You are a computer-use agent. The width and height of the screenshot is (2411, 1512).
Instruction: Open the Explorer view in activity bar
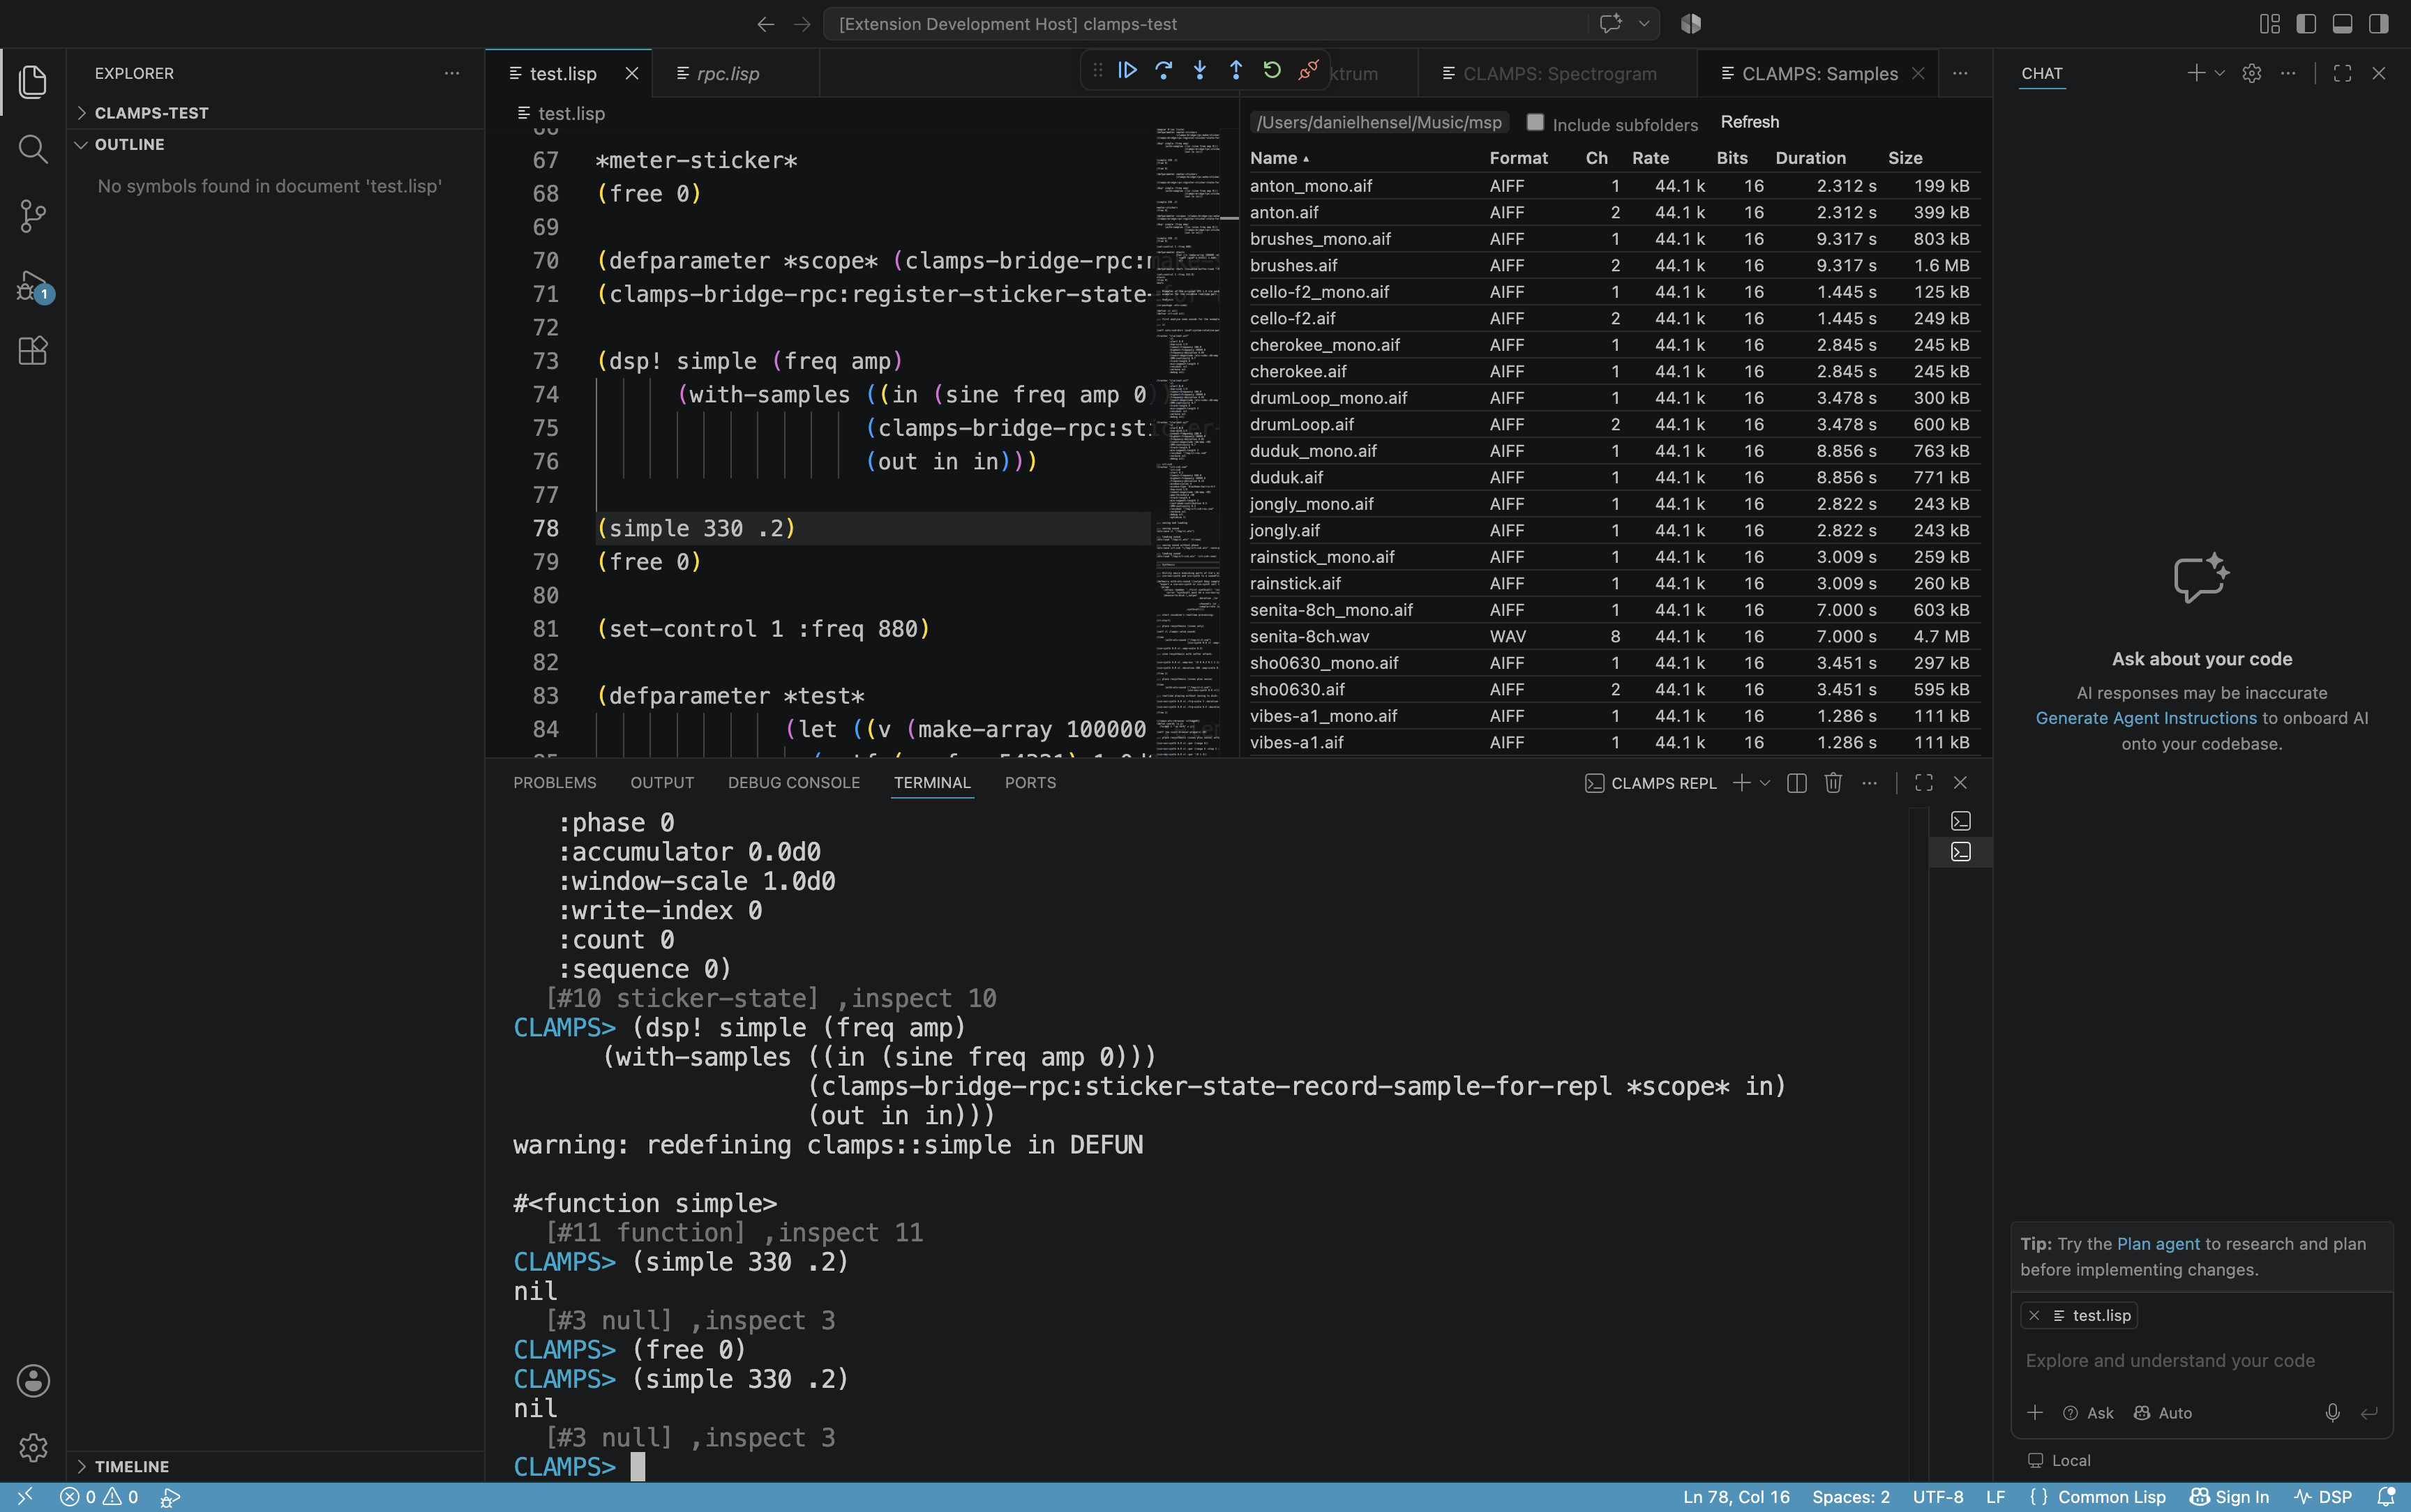pos(33,81)
